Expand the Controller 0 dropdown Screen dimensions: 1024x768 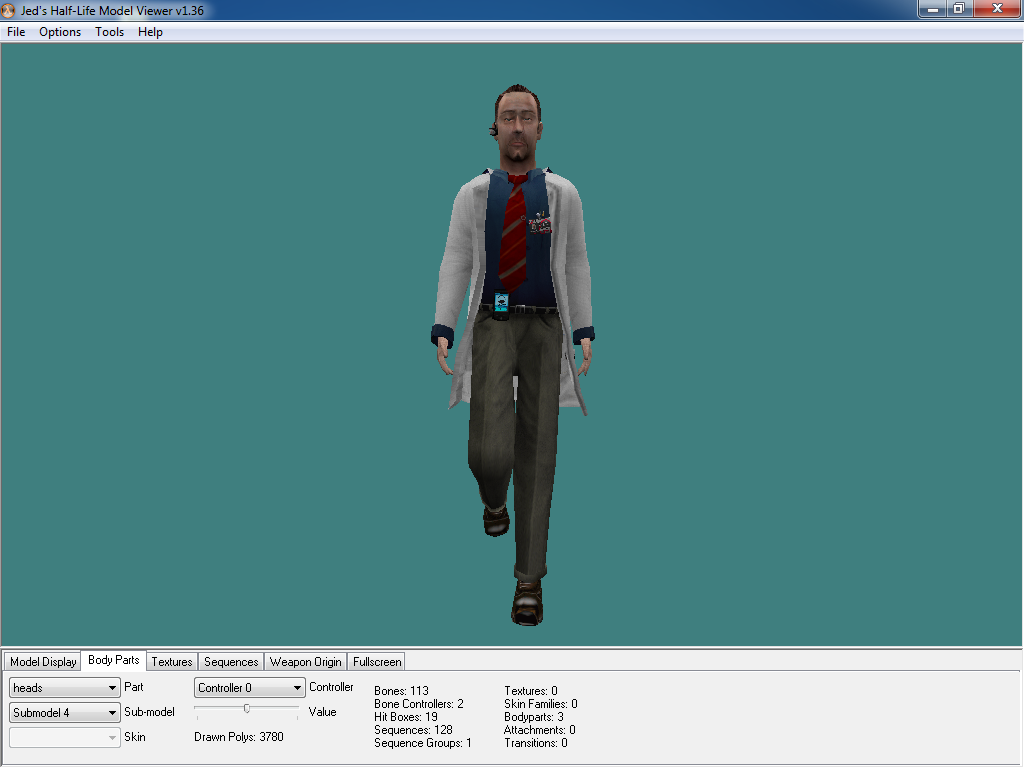coord(249,688)
